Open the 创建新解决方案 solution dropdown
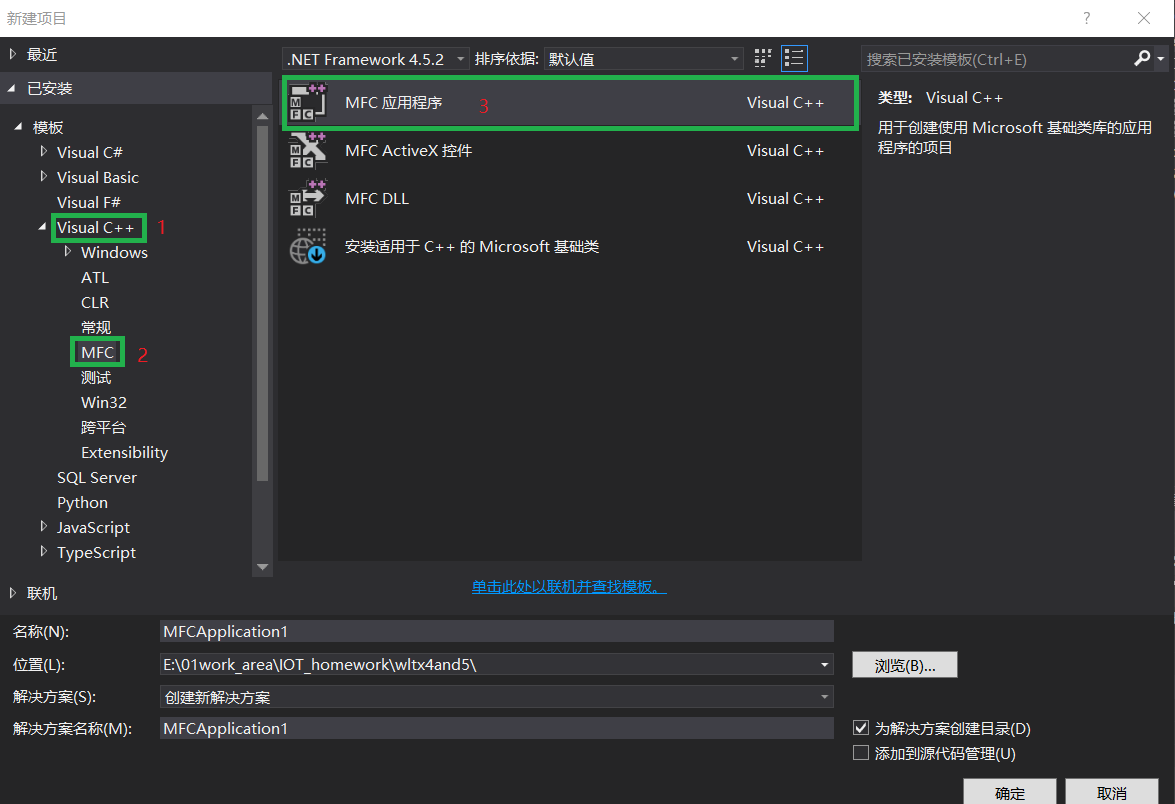Image resolution: width=1175 pixels, height=804 pixels. [496, 697]
